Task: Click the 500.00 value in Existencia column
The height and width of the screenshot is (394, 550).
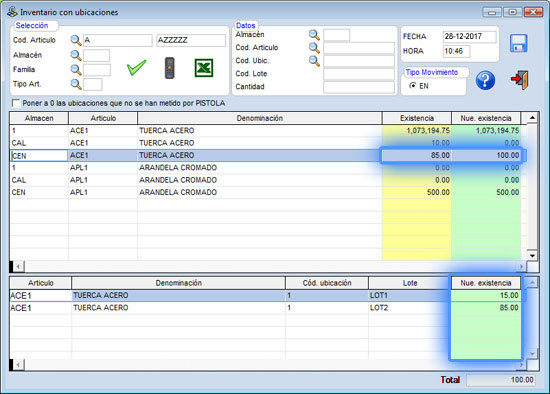Action: [x=417, y=192]
